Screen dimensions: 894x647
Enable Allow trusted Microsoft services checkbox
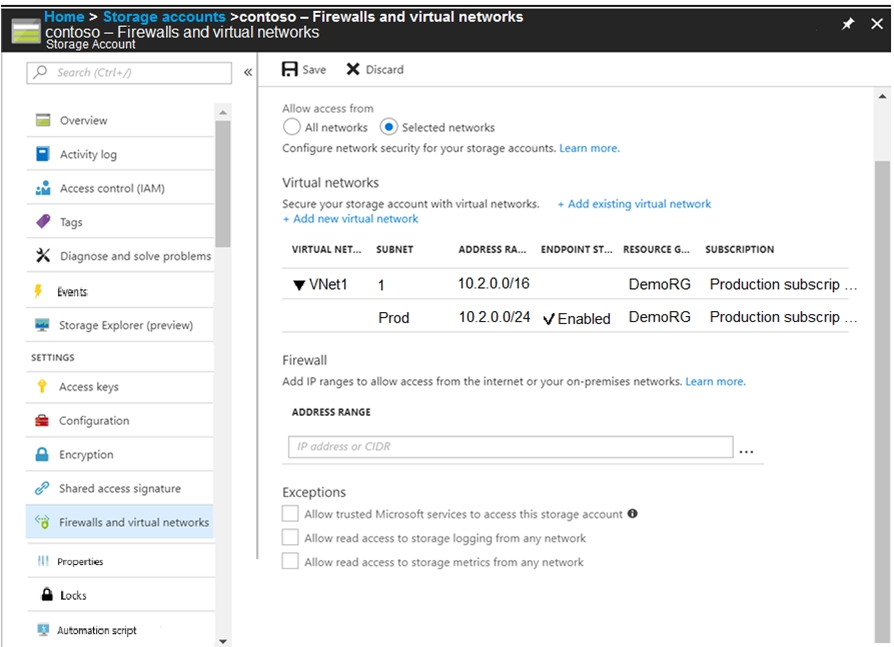click(x=290, y=514)
